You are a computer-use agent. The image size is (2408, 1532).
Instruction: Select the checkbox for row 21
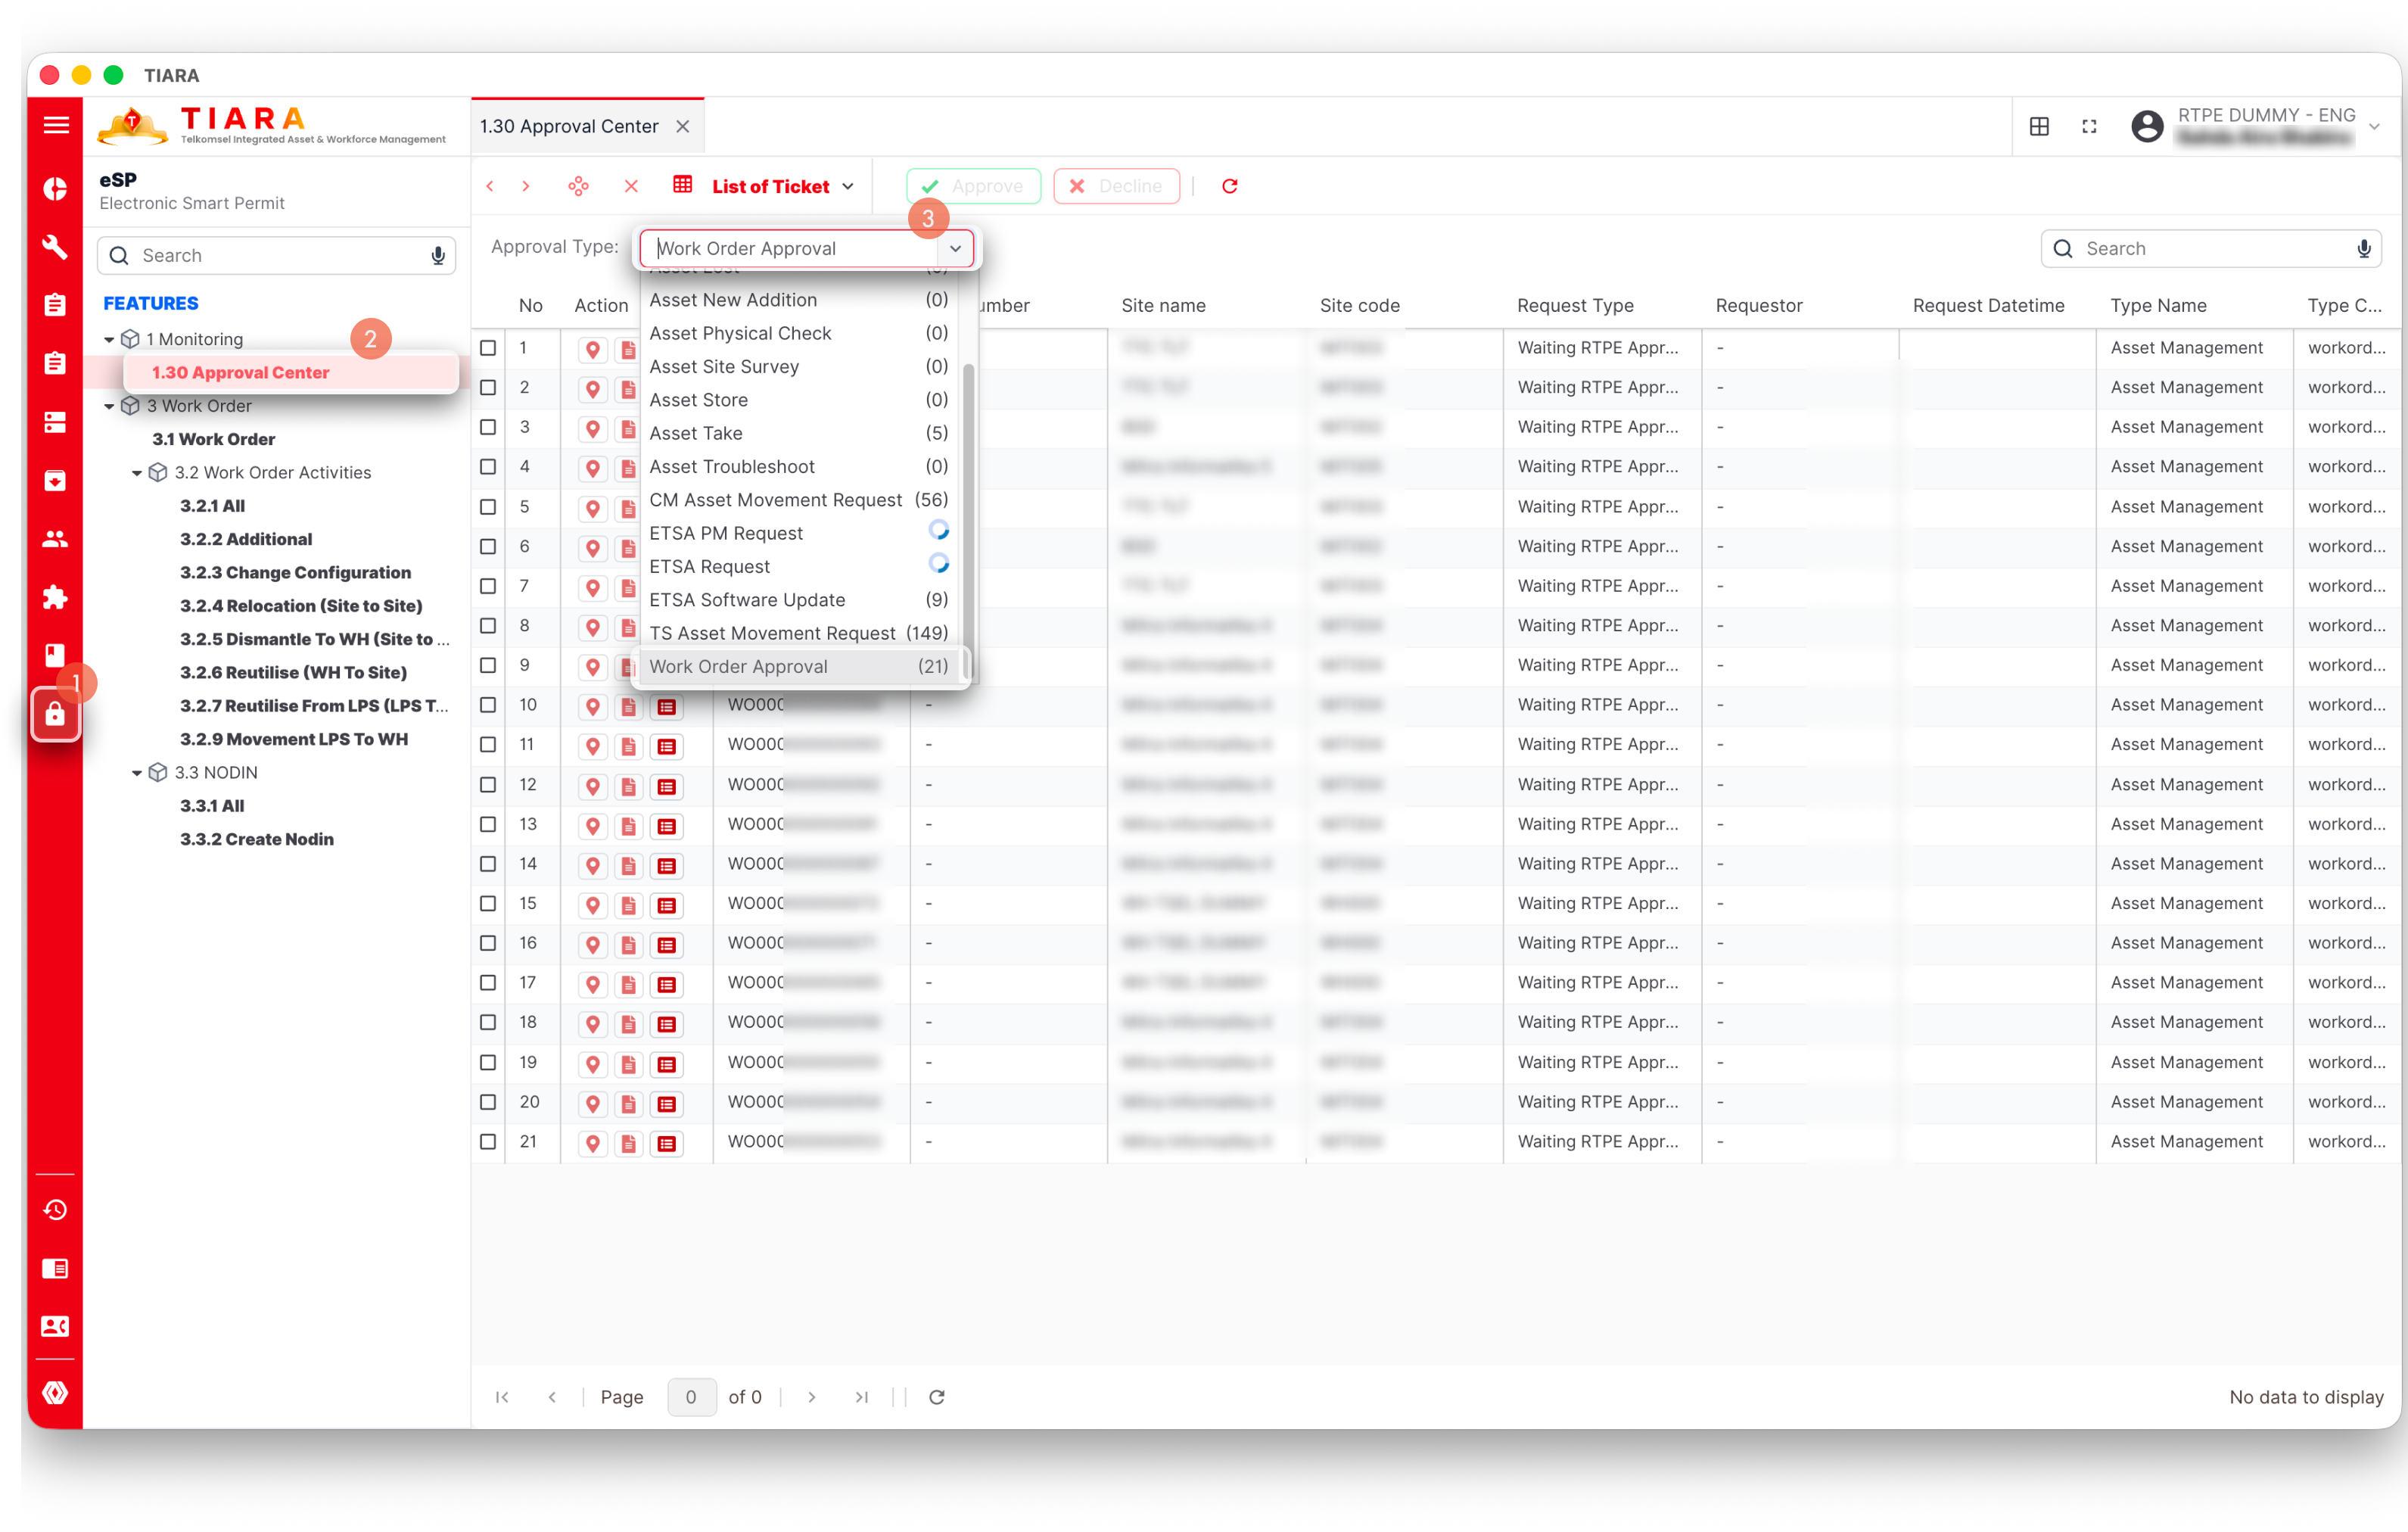click(488, 1142)
